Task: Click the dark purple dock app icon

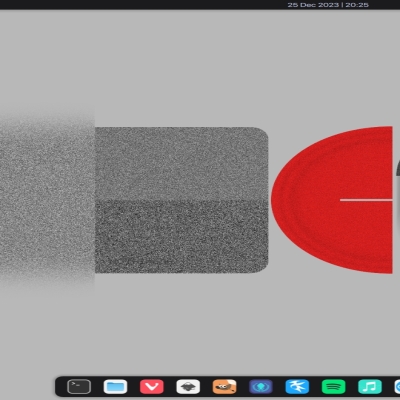Action: [261, 387]
